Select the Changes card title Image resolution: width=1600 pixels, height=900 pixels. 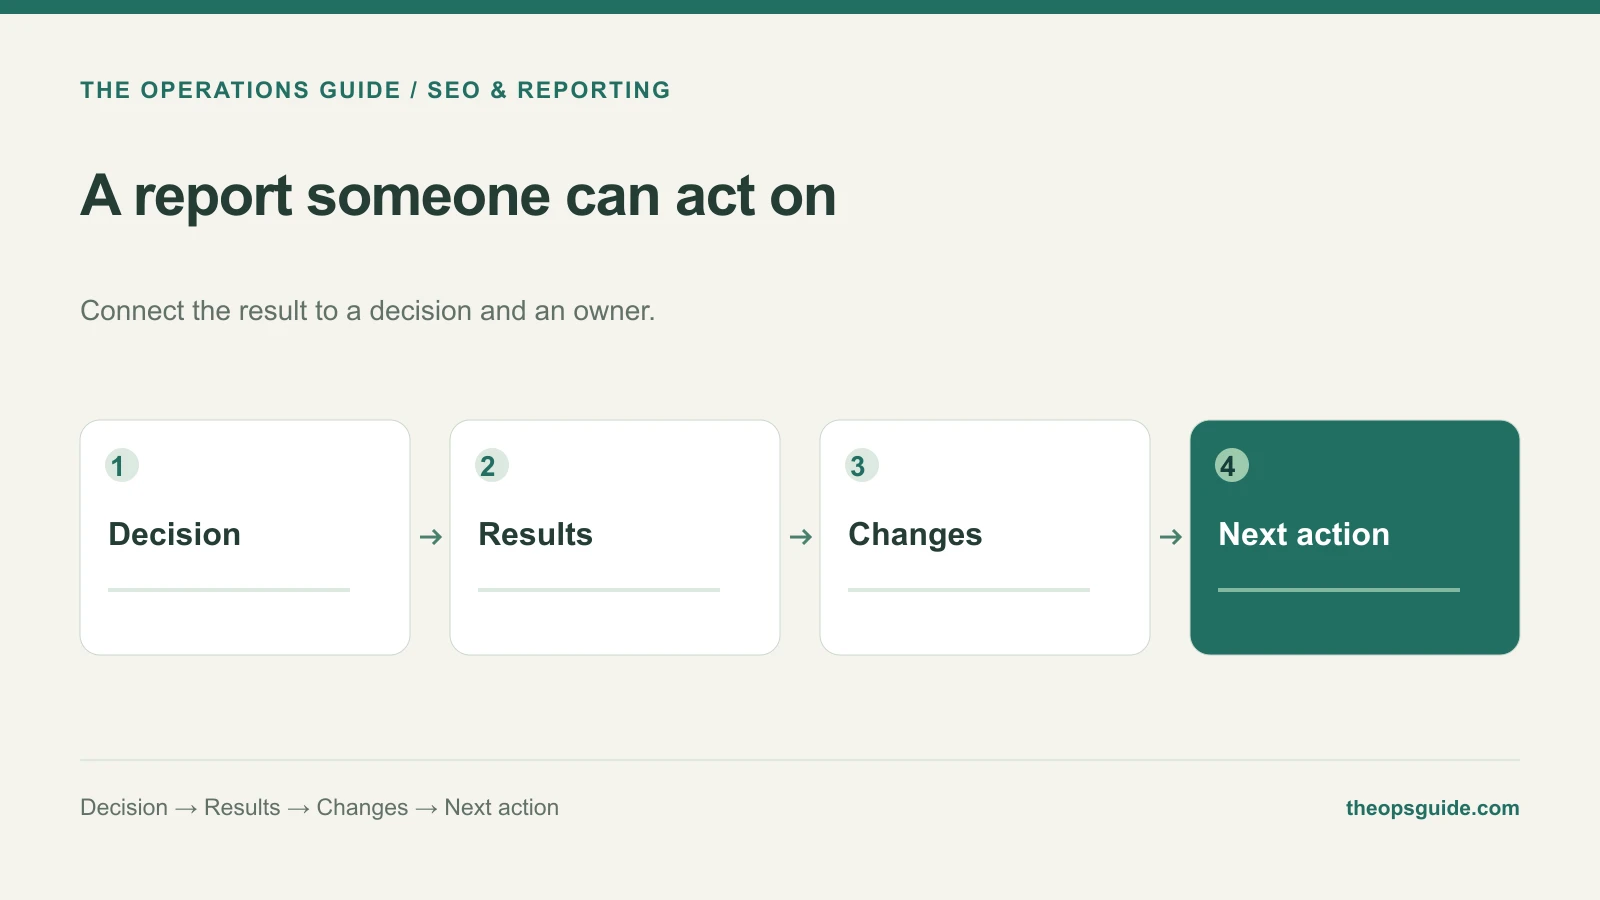pyautogui.click(x=915, y=535)
